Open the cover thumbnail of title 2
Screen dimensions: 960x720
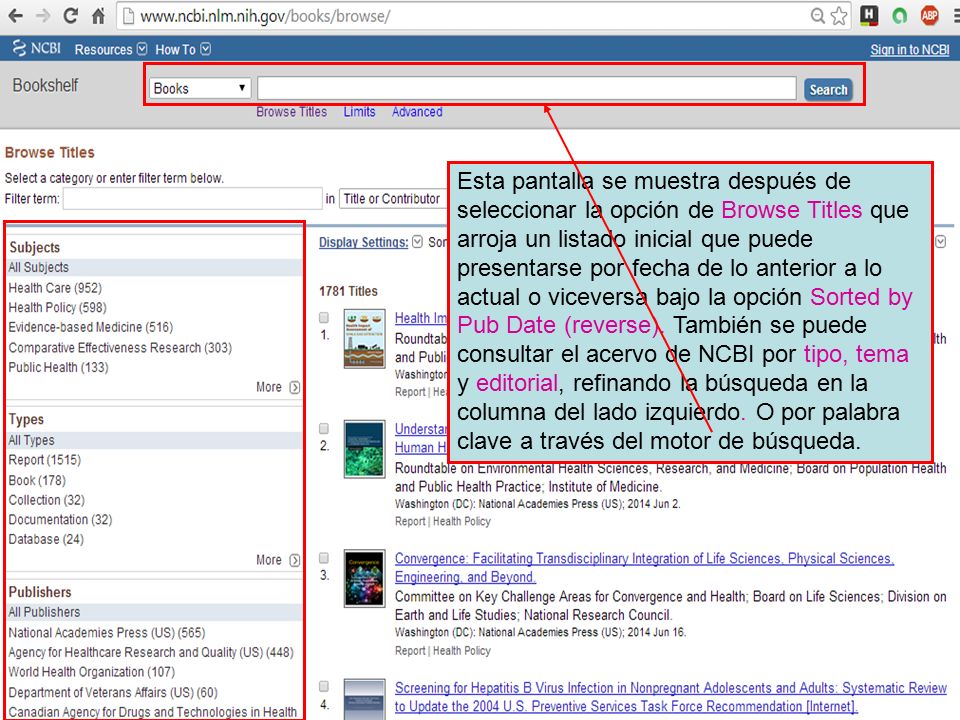click(364, 449)
